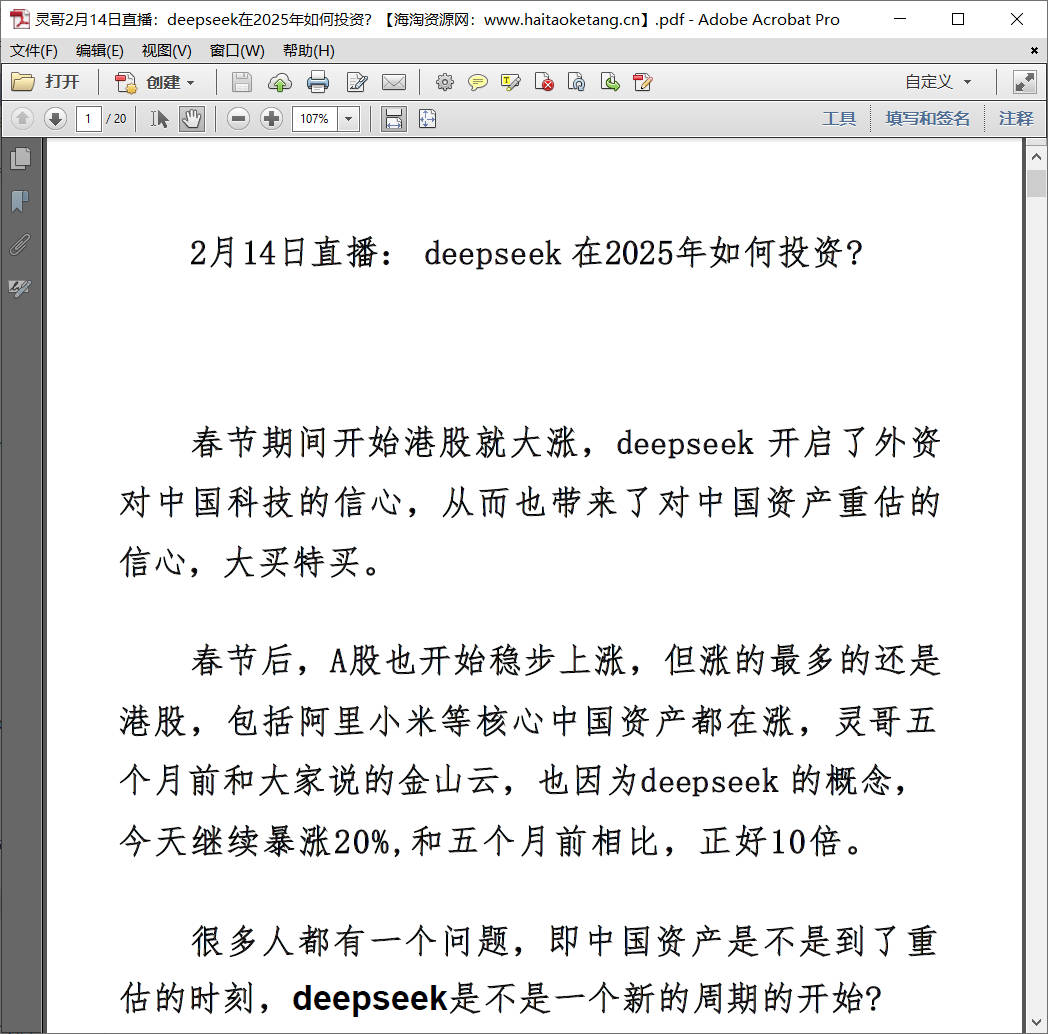
Task: Show page thumbnails panel in sidebar
Action: coord(21,158)
